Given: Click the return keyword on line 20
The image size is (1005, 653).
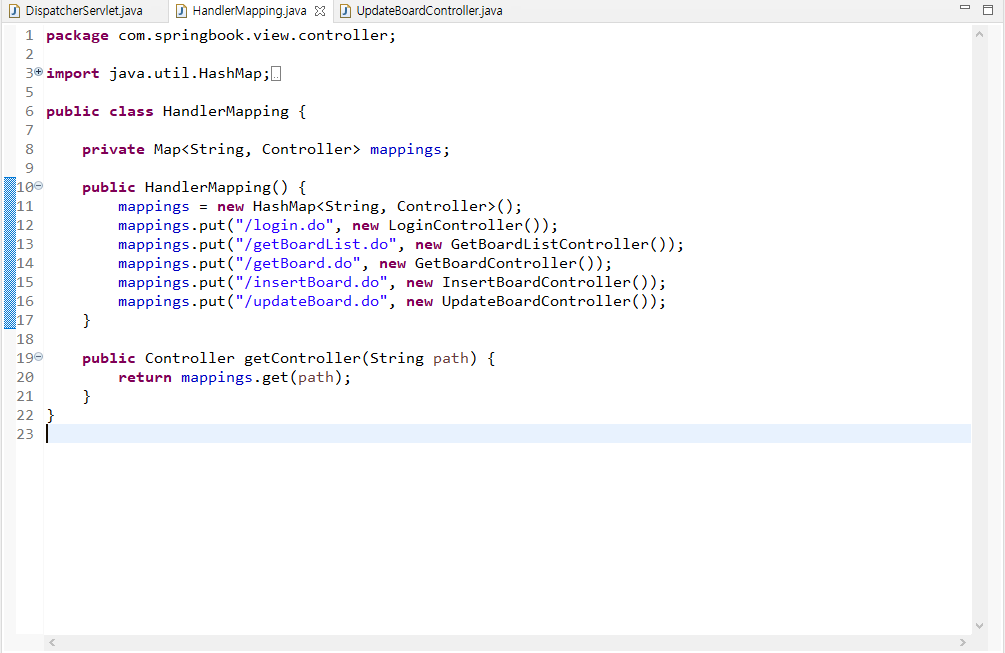Looking at the screenshot, I should point(145,377).
